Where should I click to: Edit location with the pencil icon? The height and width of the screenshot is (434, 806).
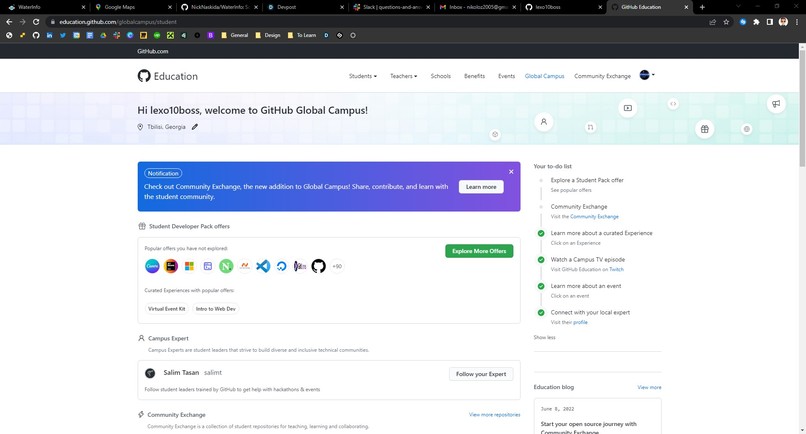point(195,126)
